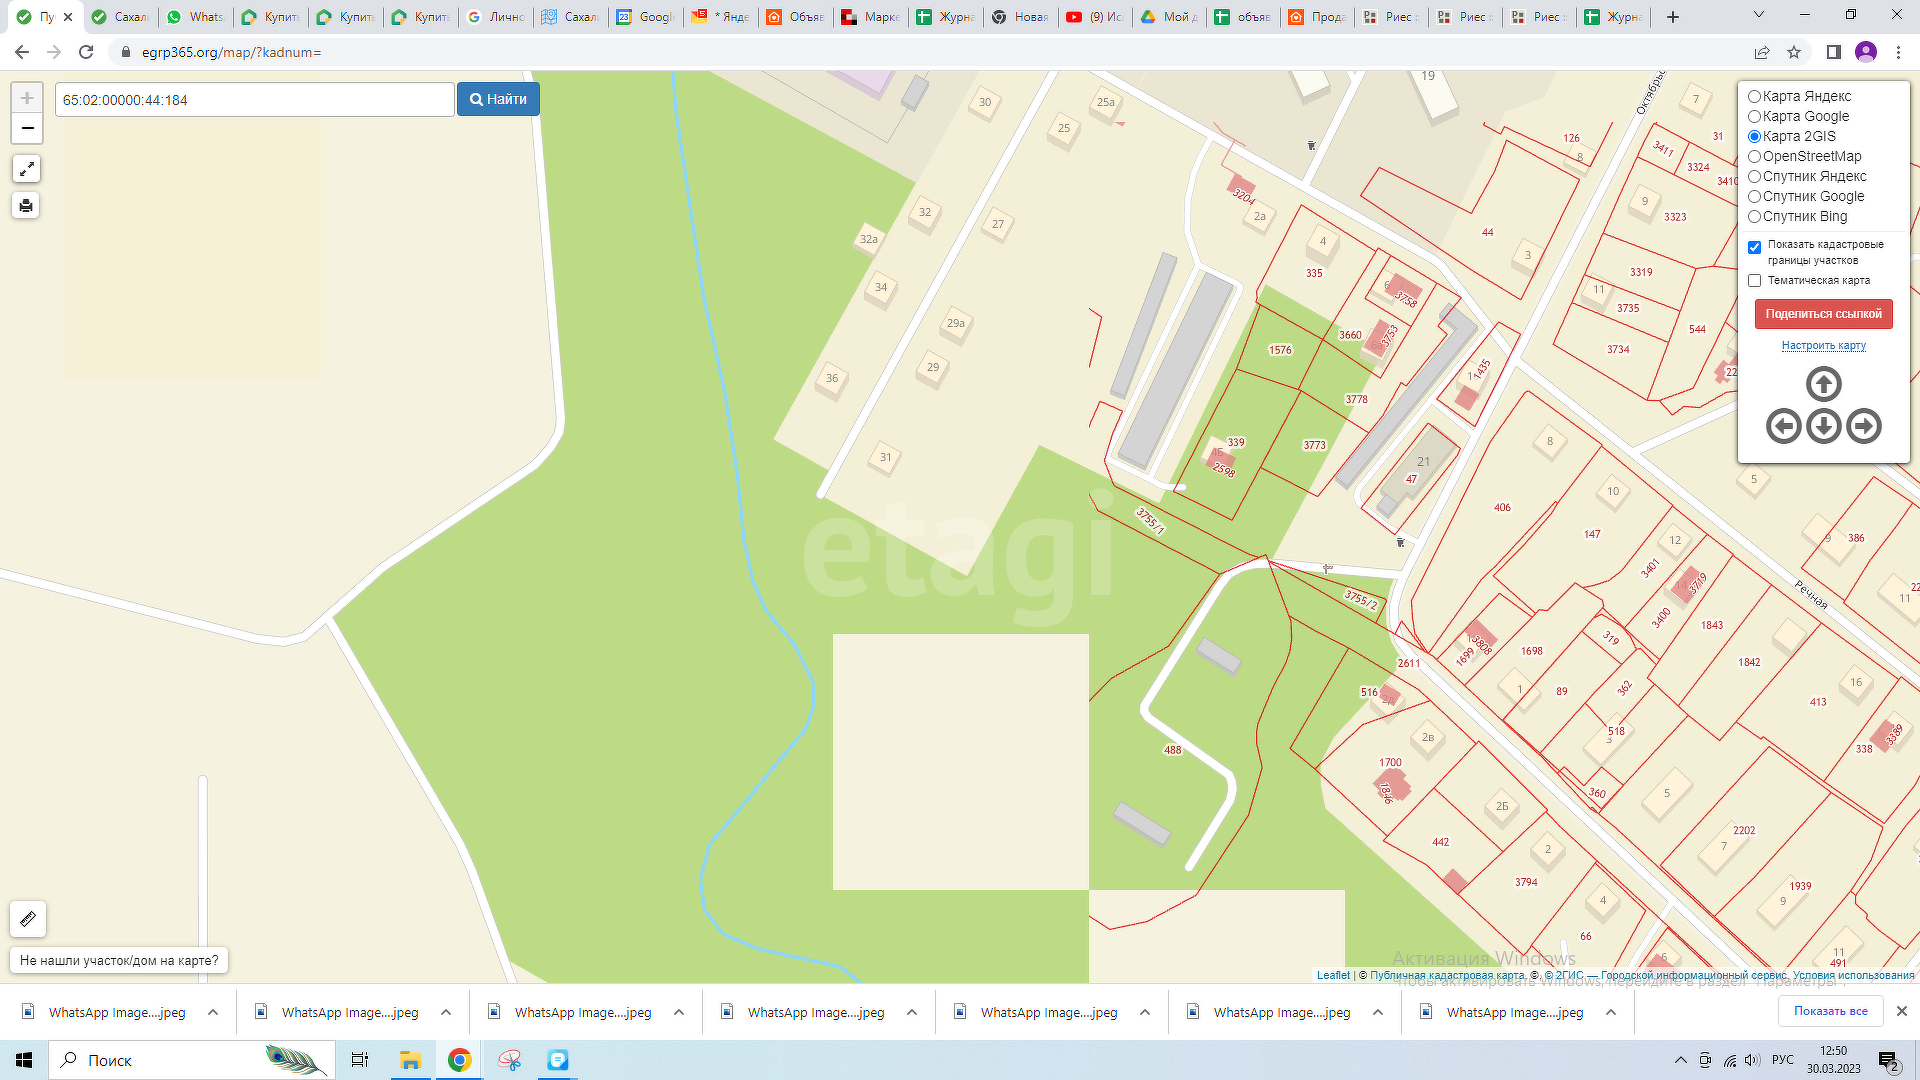Show hidden system tray icons chevron

(1680, 1060)
